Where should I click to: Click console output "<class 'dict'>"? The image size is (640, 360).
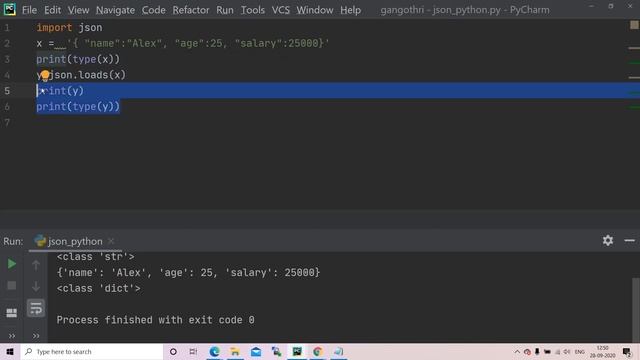coord(98,288)
